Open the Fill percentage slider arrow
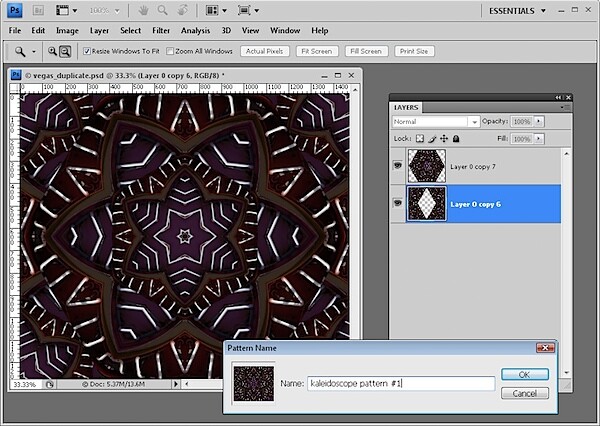The image size is (600, 426). pyautogui.click(x=539, y=139)
